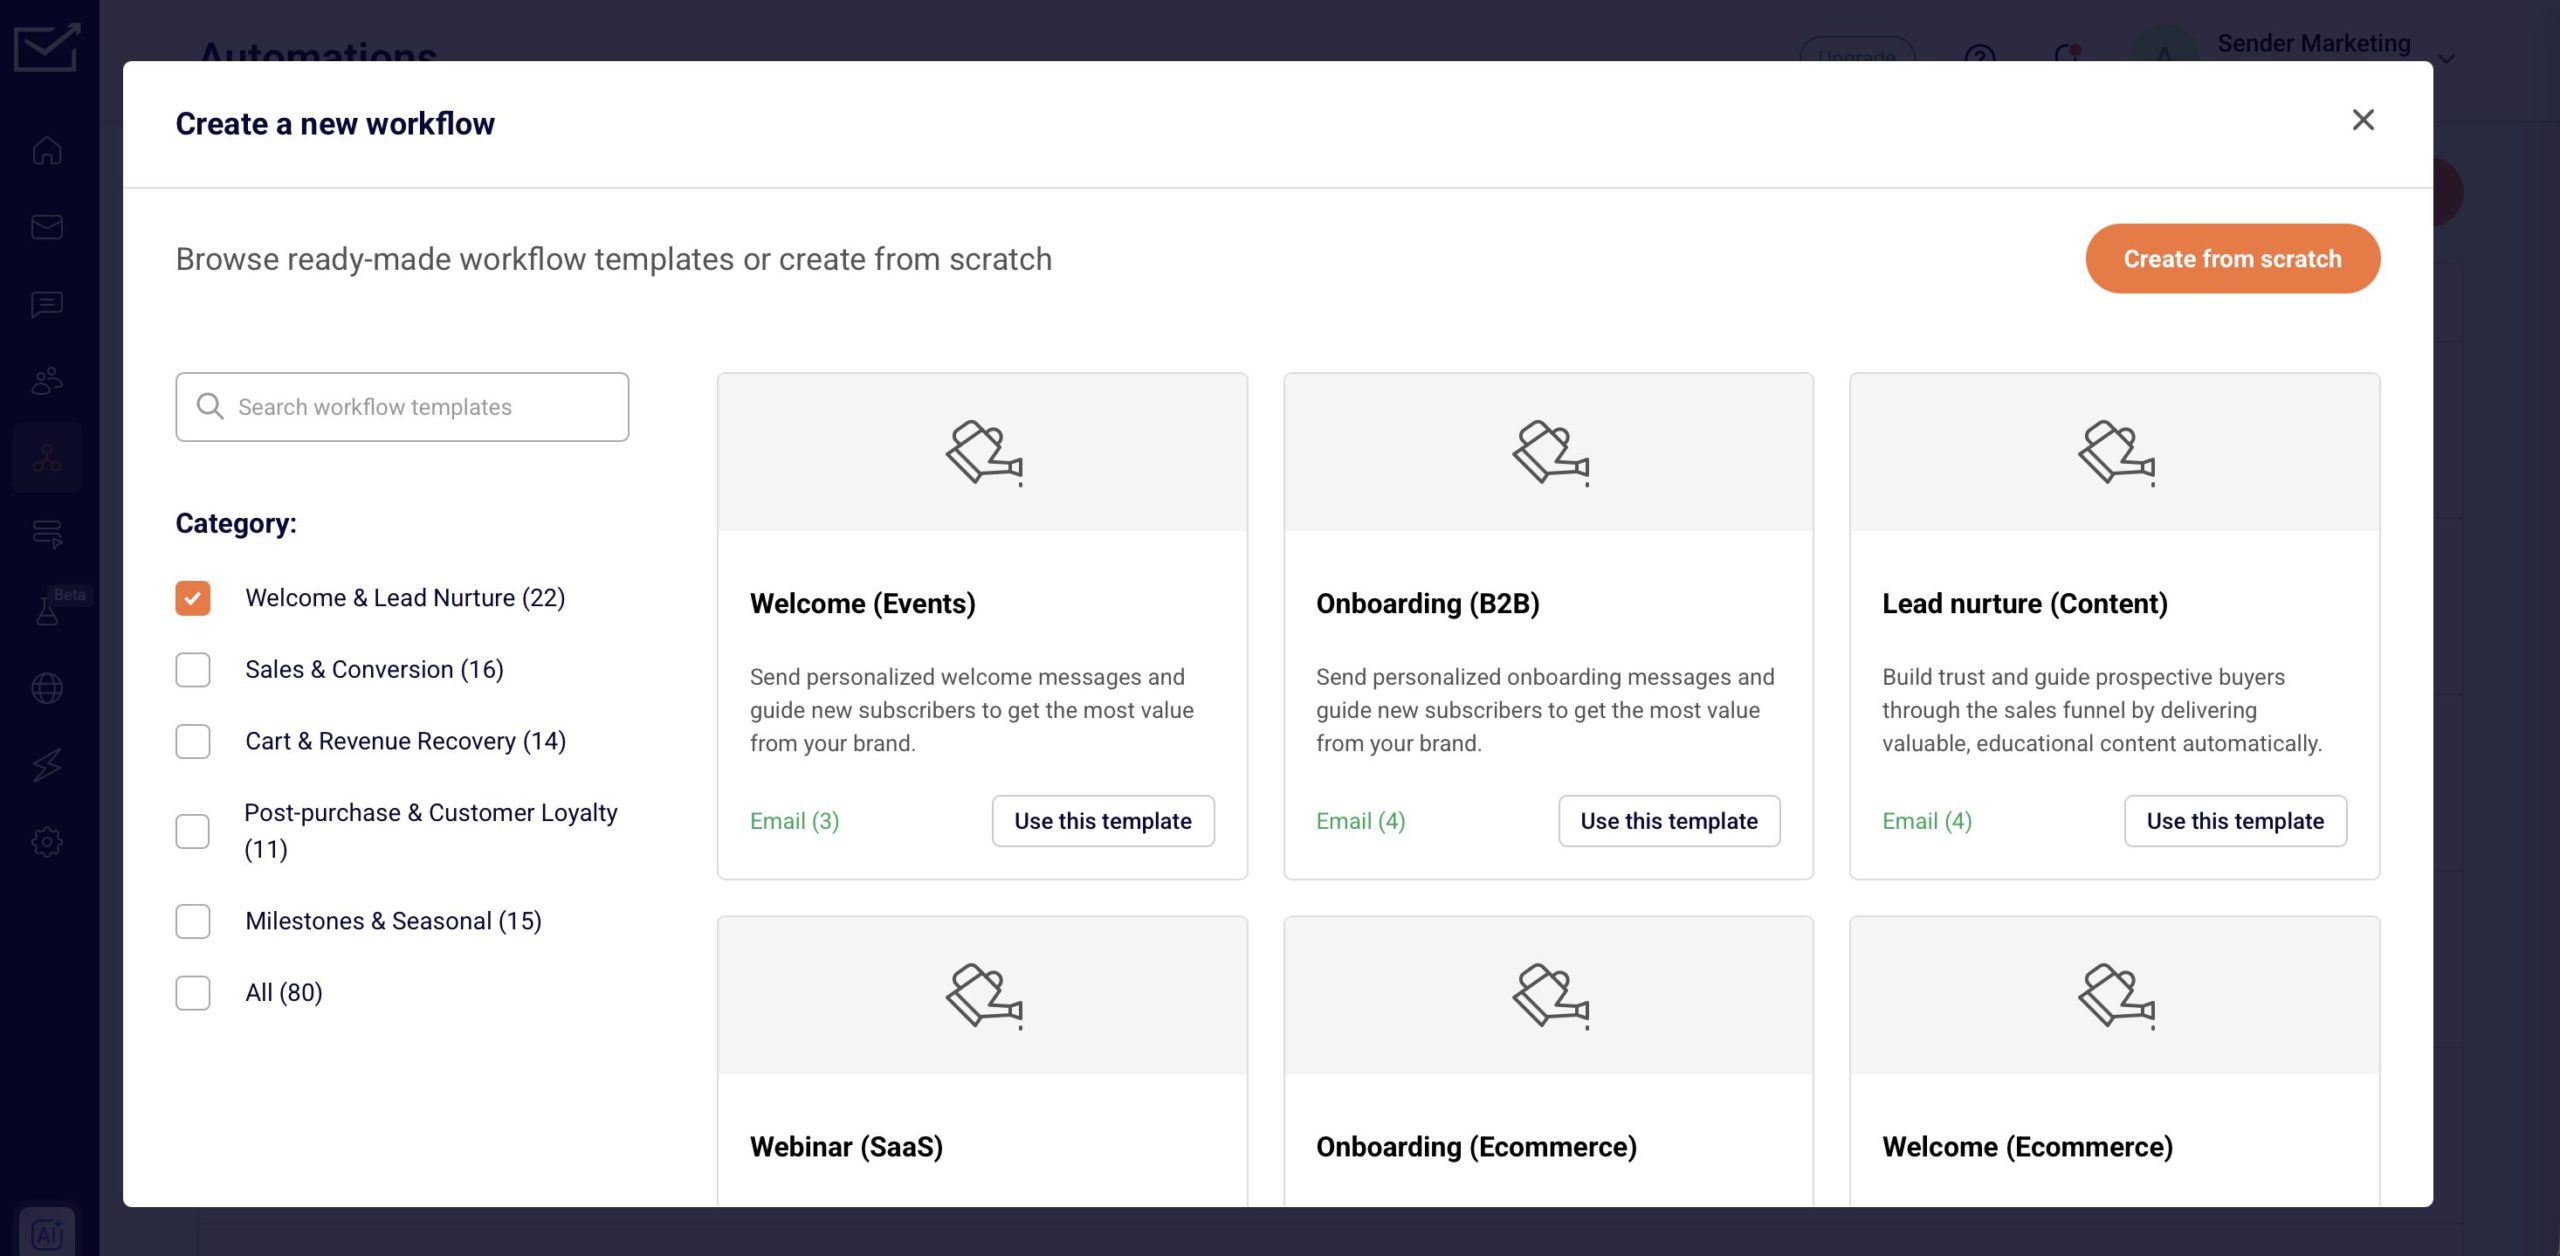Viewport: 2560px width, 1256px height.
Task: Close the Create a new workflow dialog
Action: click(x=2363, y=120)
